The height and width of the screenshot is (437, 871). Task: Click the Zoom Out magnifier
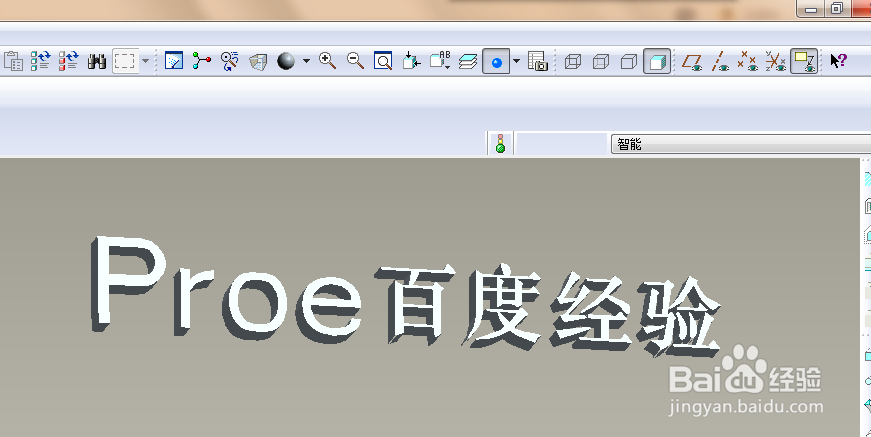point(355,61)
